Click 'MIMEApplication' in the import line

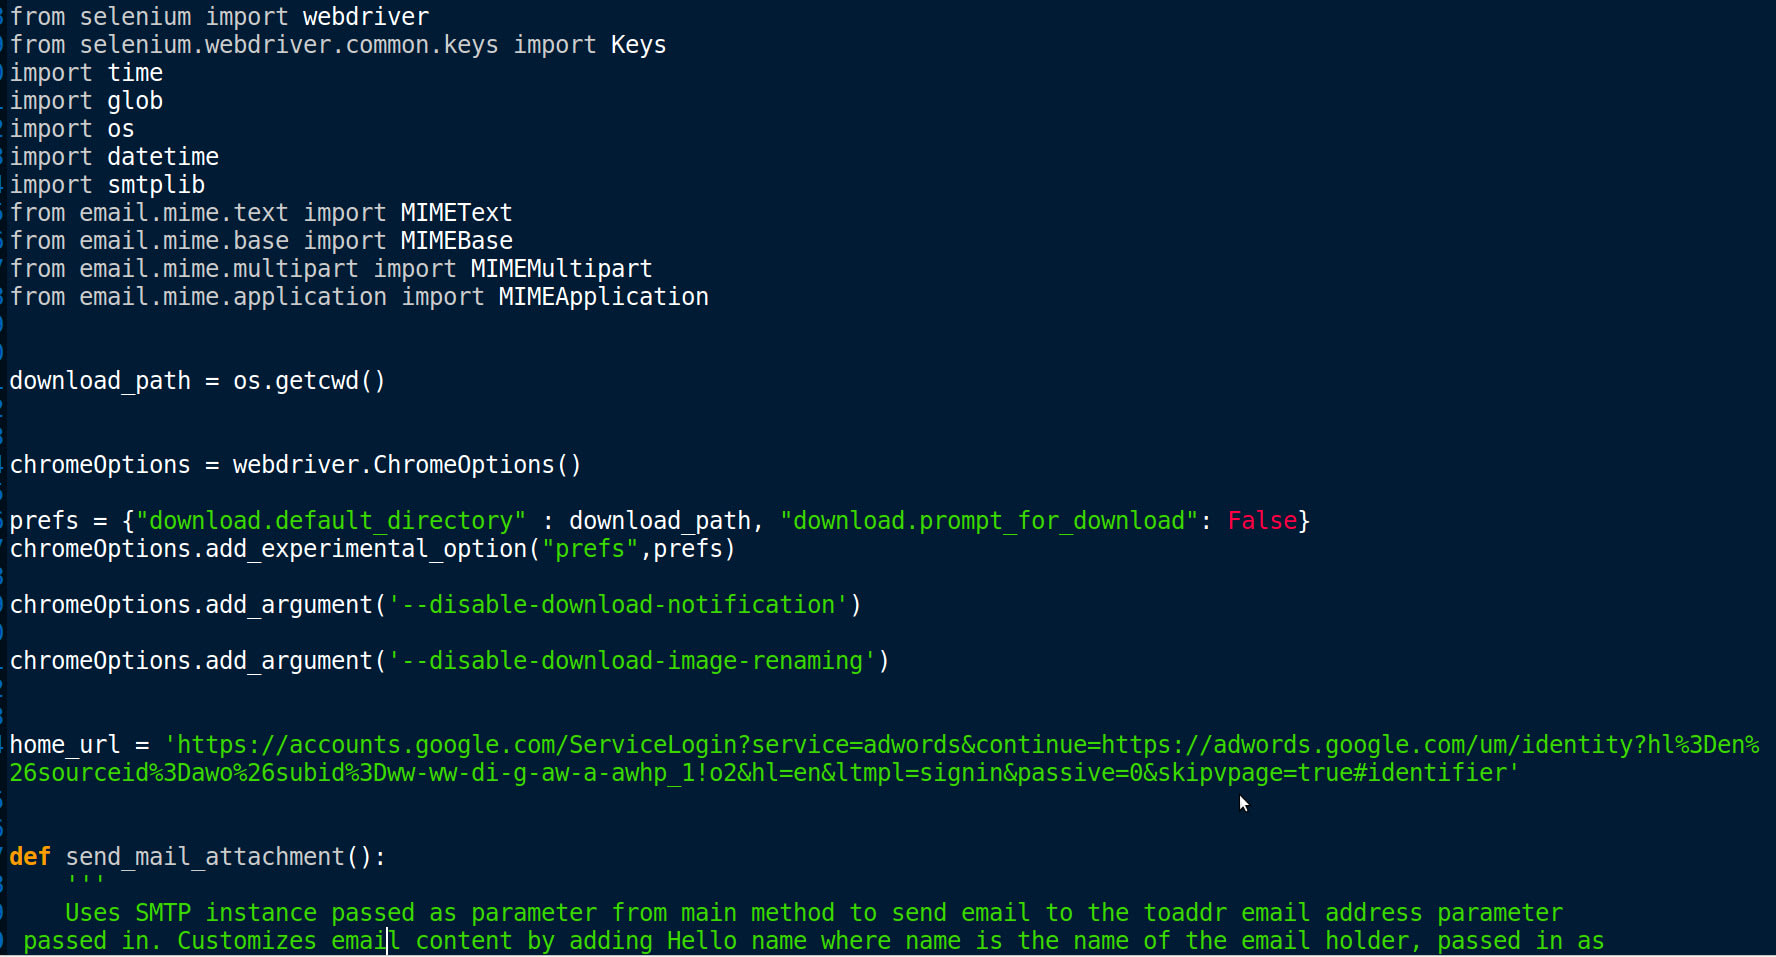point(603,297)
